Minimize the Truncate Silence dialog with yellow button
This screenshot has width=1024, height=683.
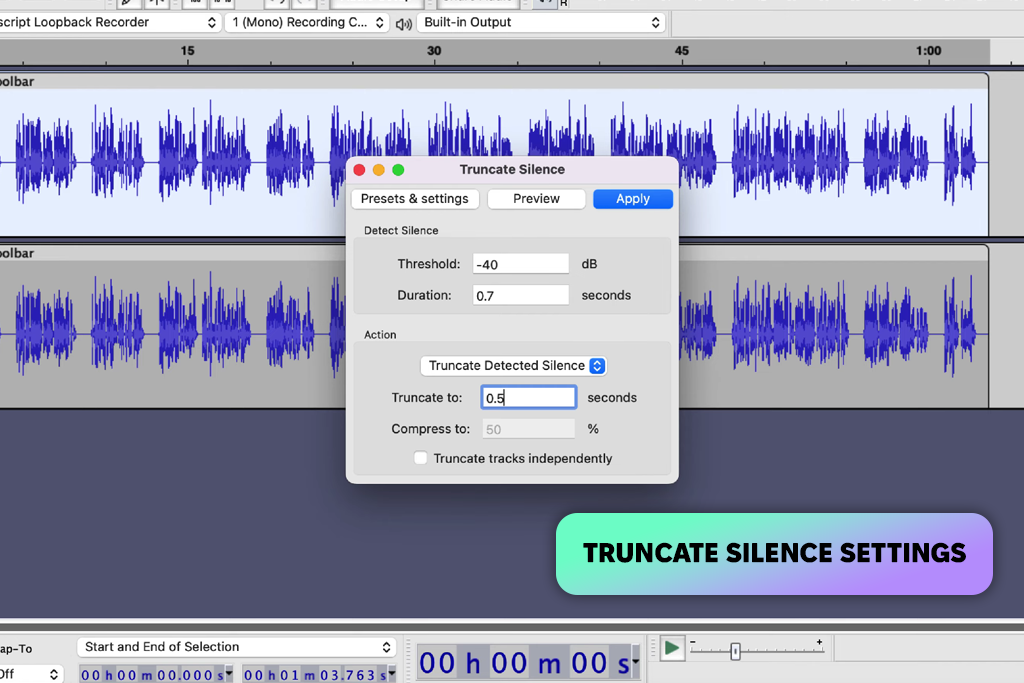pos(379,170)
